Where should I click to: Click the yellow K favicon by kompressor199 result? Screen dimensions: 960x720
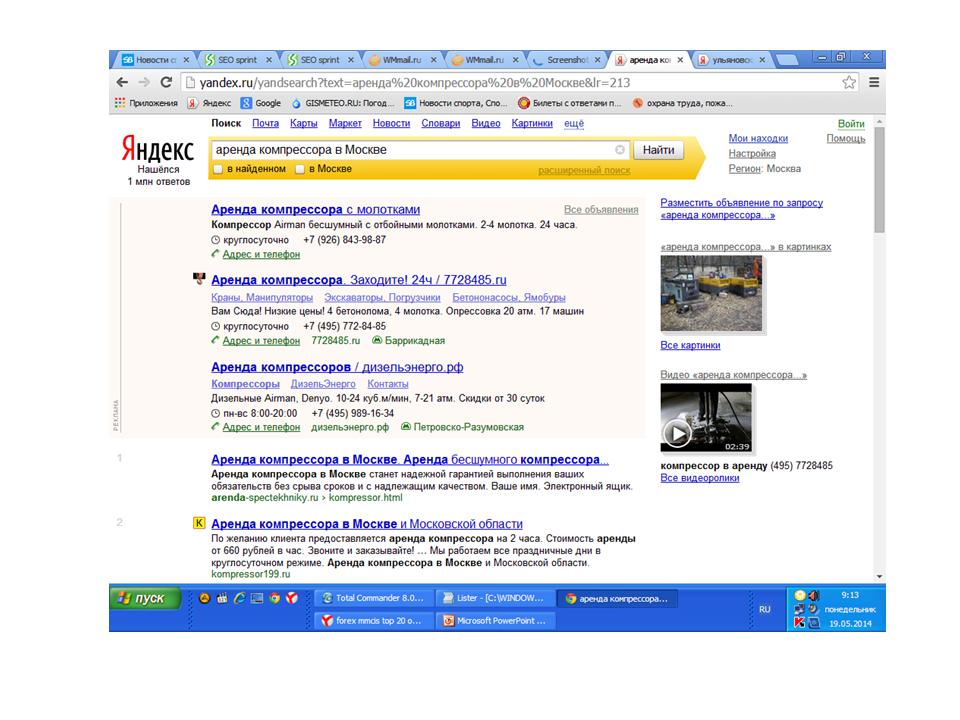(199, 523)
